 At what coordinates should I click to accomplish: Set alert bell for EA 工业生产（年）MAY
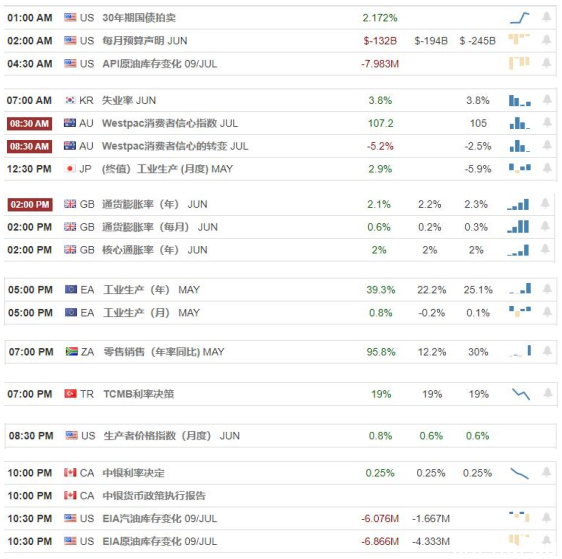click(x=547, y=289)
